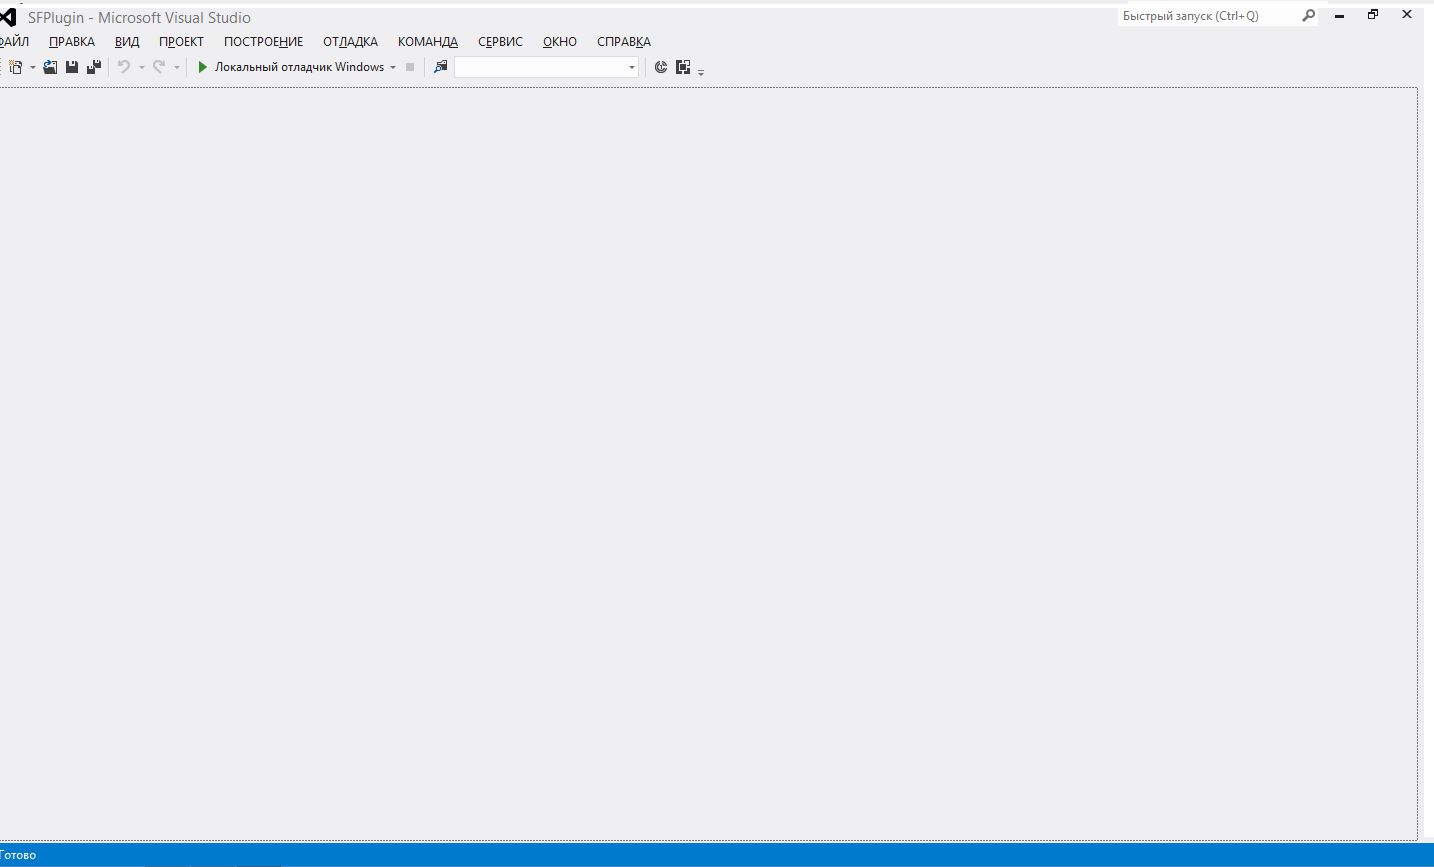Open the СЕРВИС menu

click(500, 42)
